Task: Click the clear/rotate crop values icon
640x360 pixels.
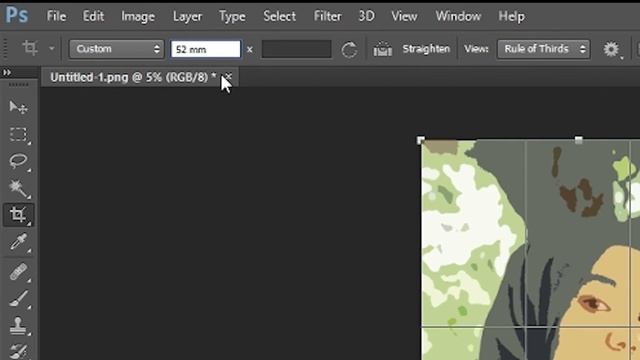Action: coord(349,49)
